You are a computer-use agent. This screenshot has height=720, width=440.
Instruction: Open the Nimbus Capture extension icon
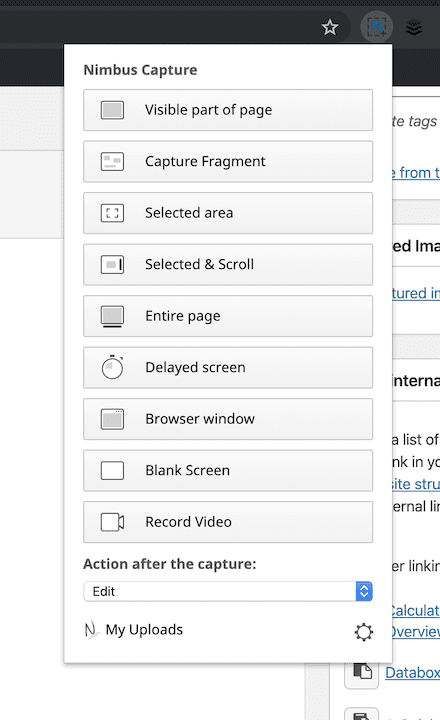[377, 27]
